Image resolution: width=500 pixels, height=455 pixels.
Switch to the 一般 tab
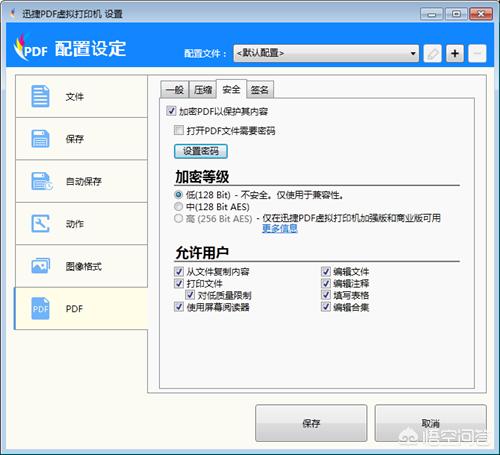tap(175, 90)
